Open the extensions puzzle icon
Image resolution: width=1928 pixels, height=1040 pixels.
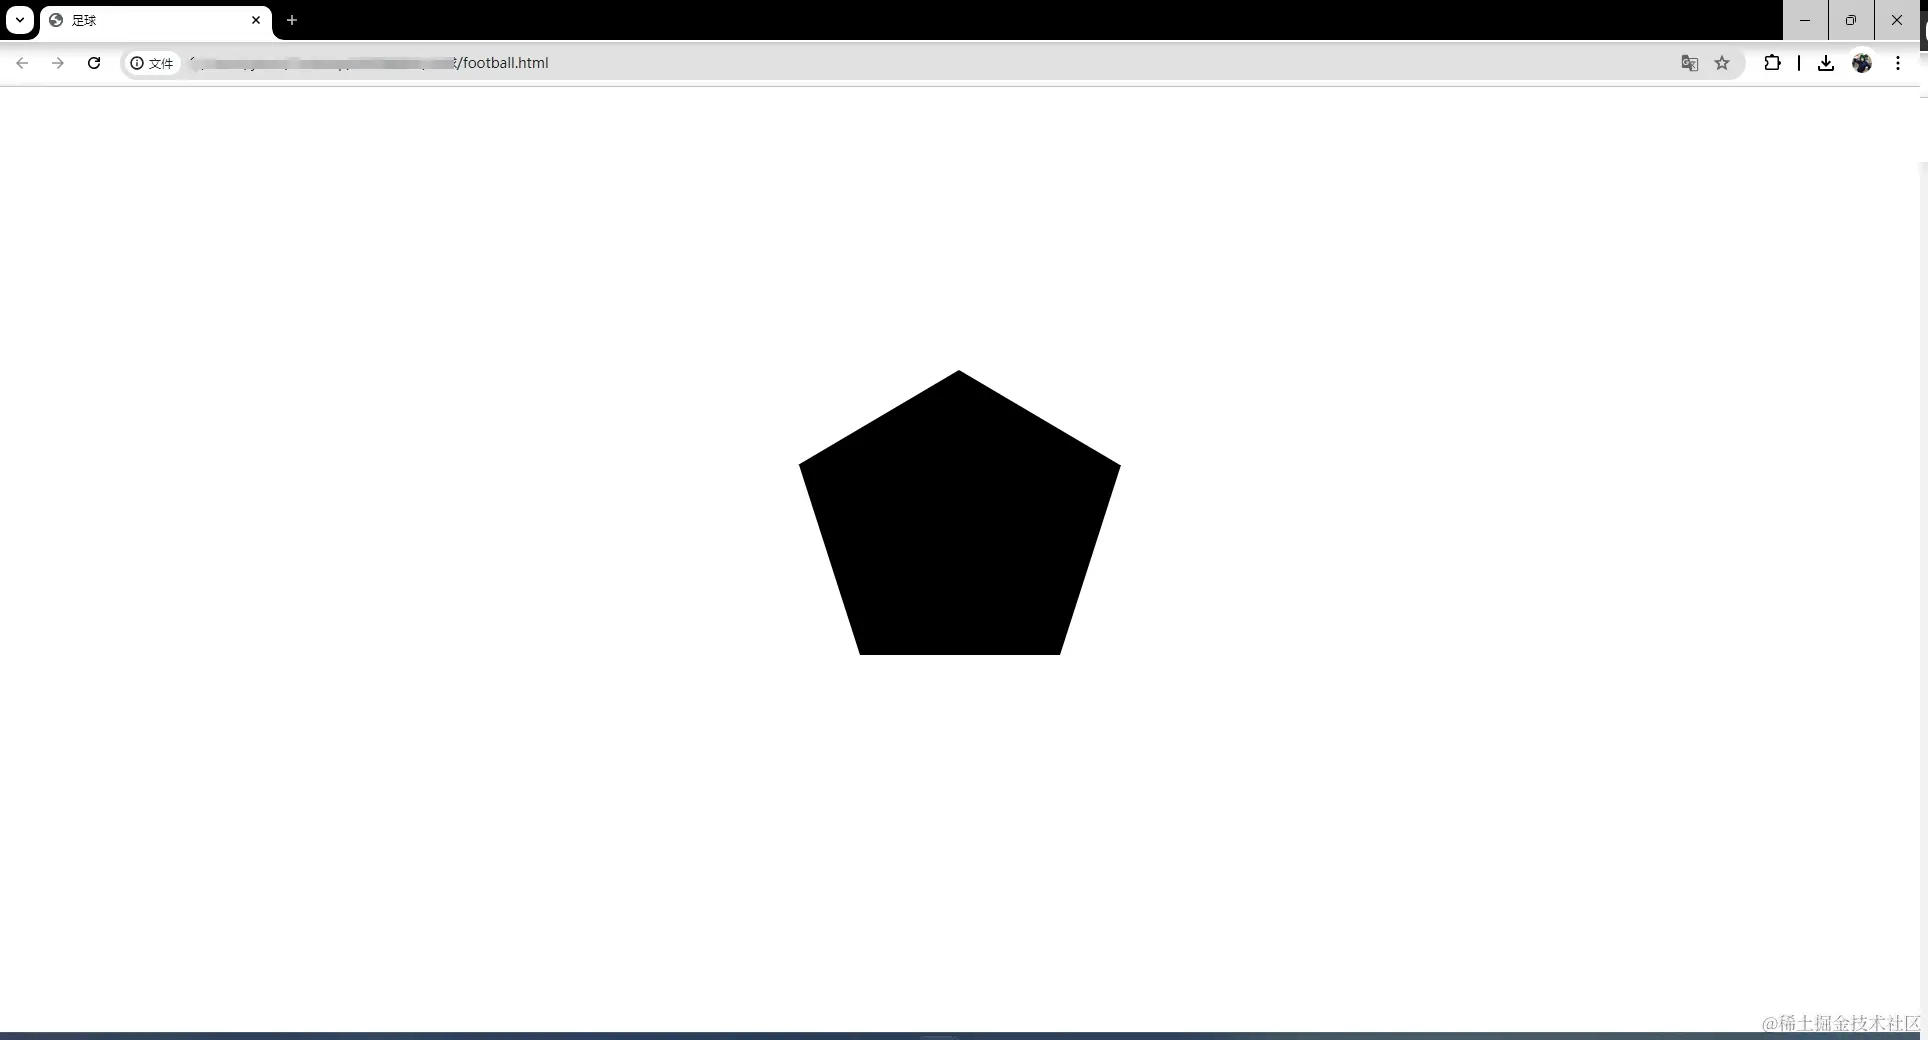(1772, 63)
